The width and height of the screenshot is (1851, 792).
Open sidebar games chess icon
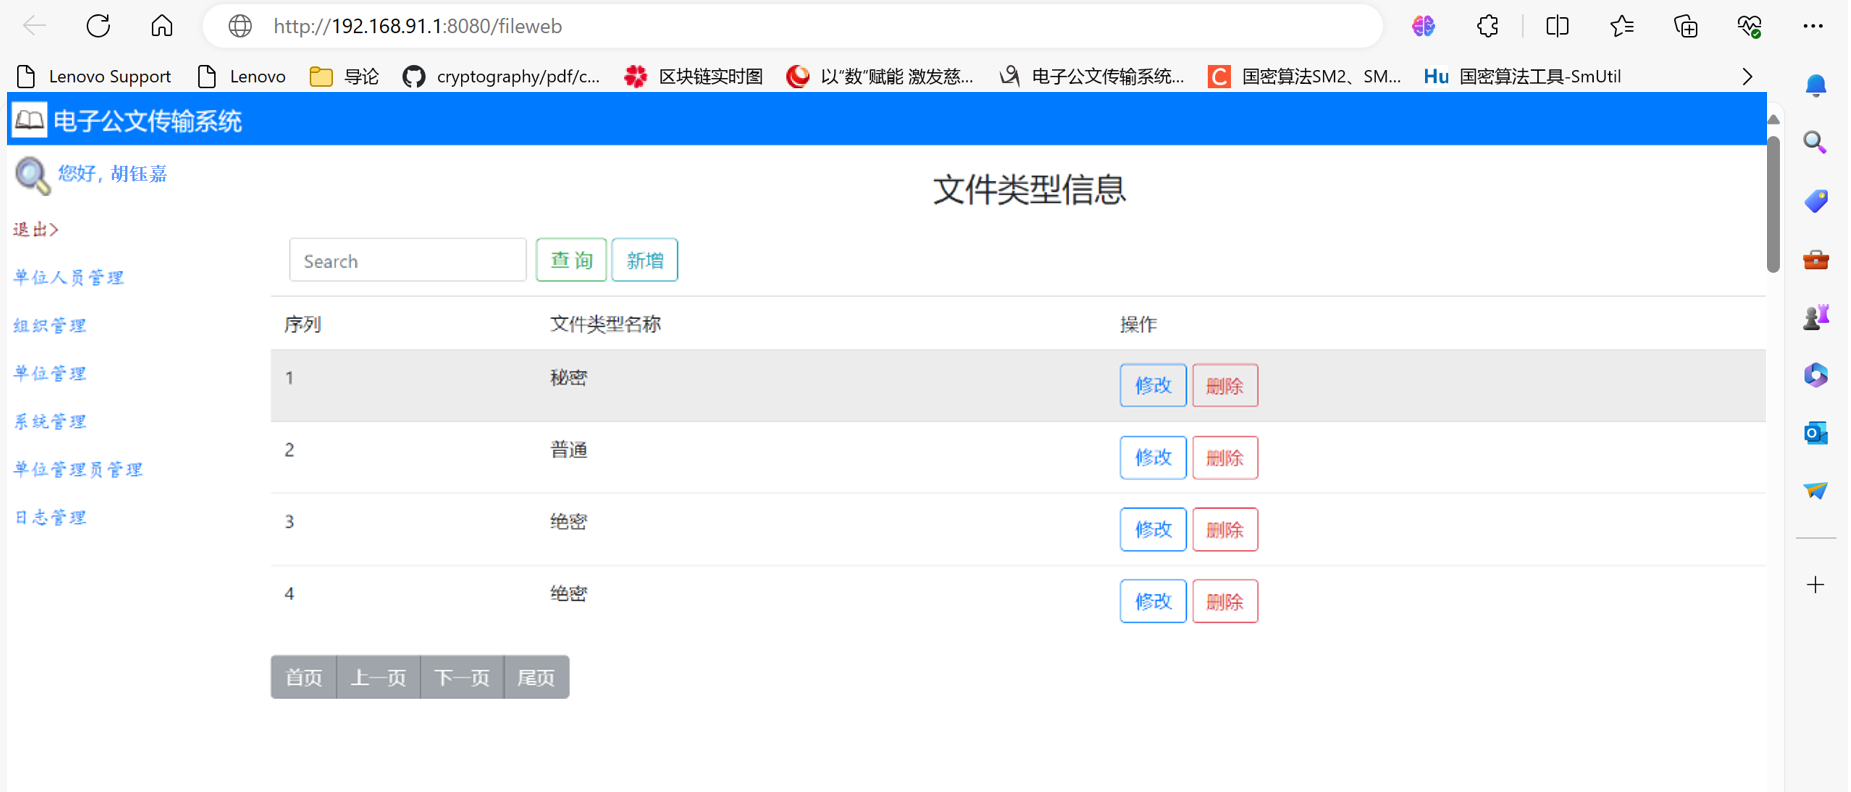pos(1816,317)
